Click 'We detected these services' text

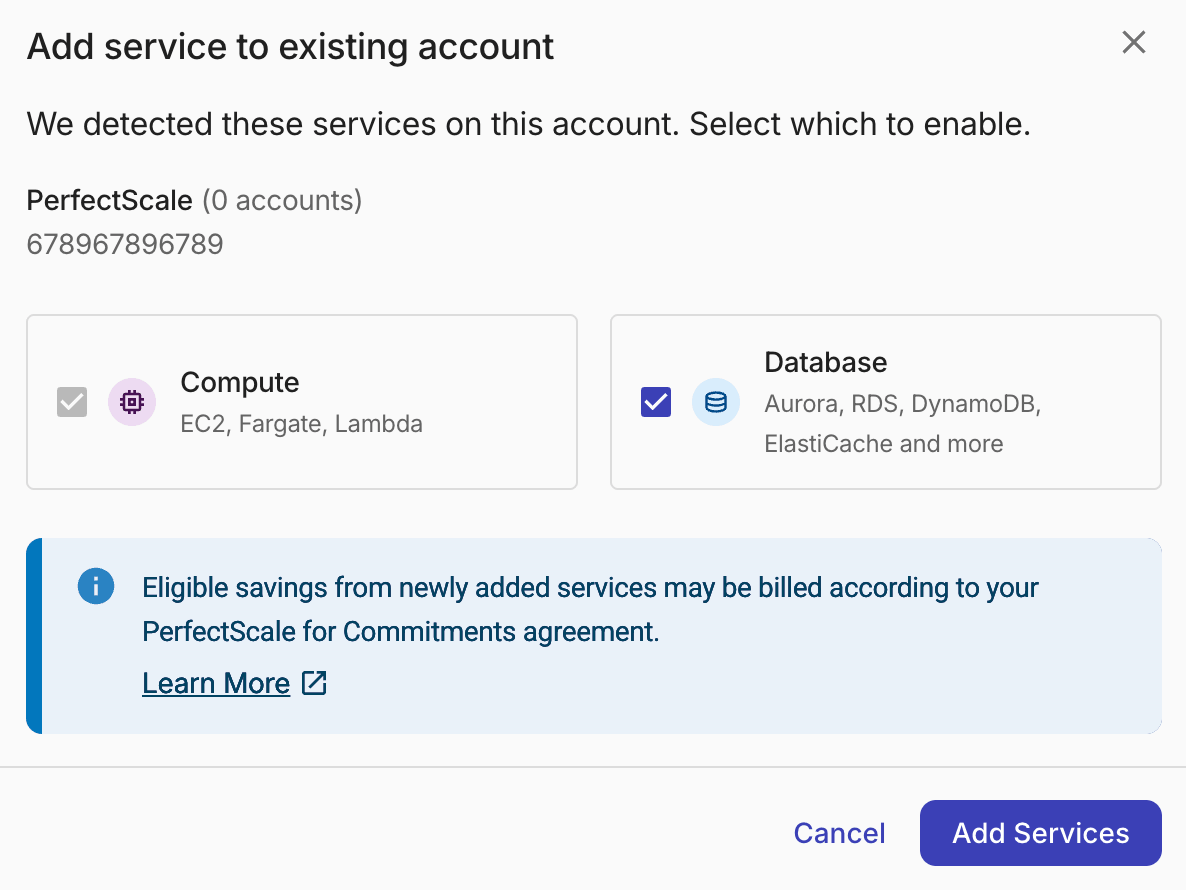pos(529,124)
